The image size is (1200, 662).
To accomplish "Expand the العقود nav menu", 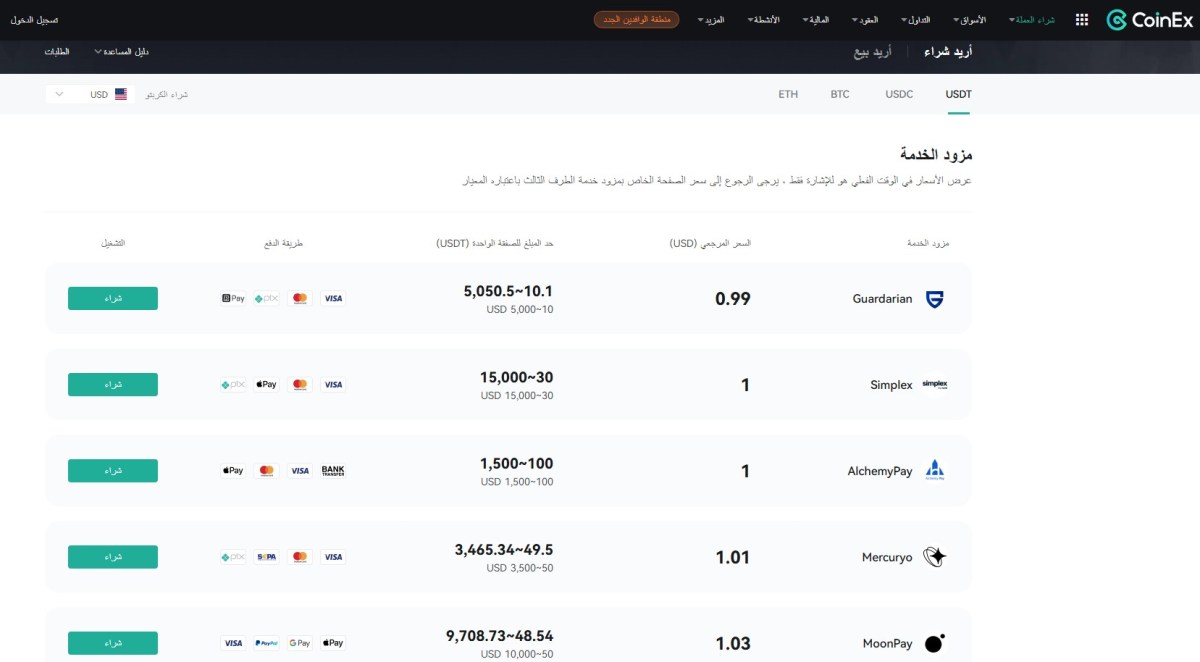I will (x=865, y=20).
